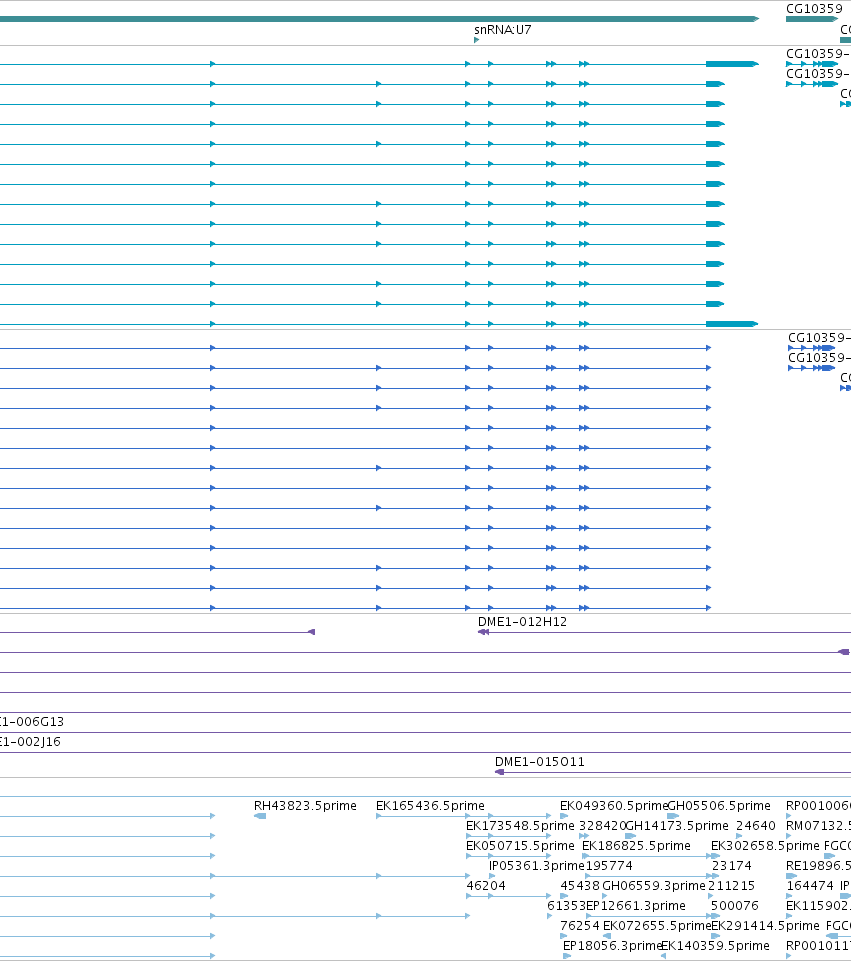The height and width of the screenshot is (961, 851).
Task: Select the EK050715.5prime EST label
Action: click(x=520, y=846)
